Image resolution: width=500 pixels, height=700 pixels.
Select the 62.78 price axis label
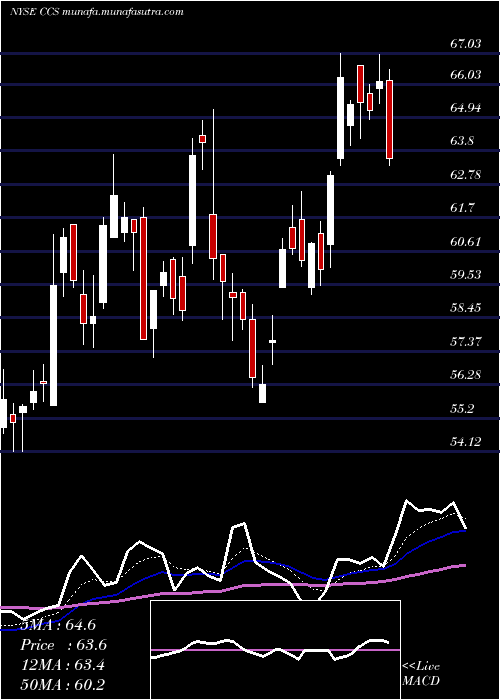pyautogui.click(x=466, y=175)
